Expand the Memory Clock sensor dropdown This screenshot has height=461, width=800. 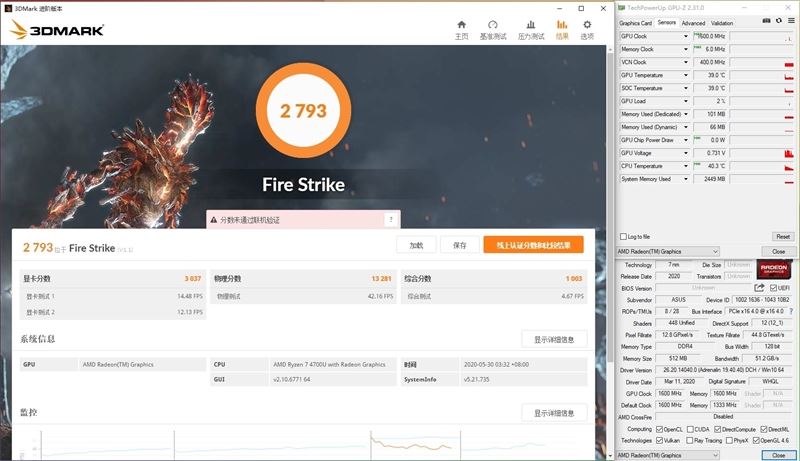coord(686,49)
